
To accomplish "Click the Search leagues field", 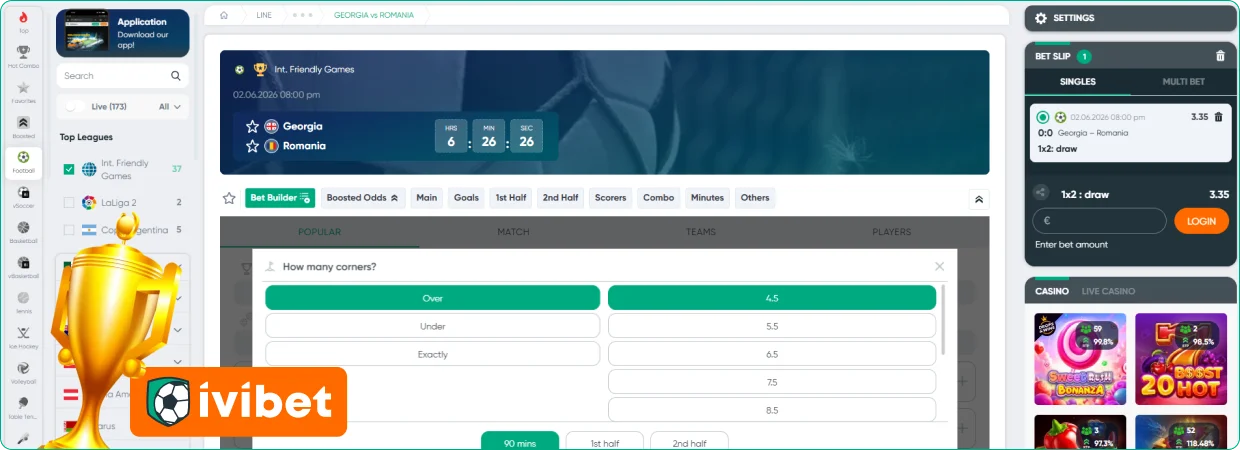I will [123, 76].
